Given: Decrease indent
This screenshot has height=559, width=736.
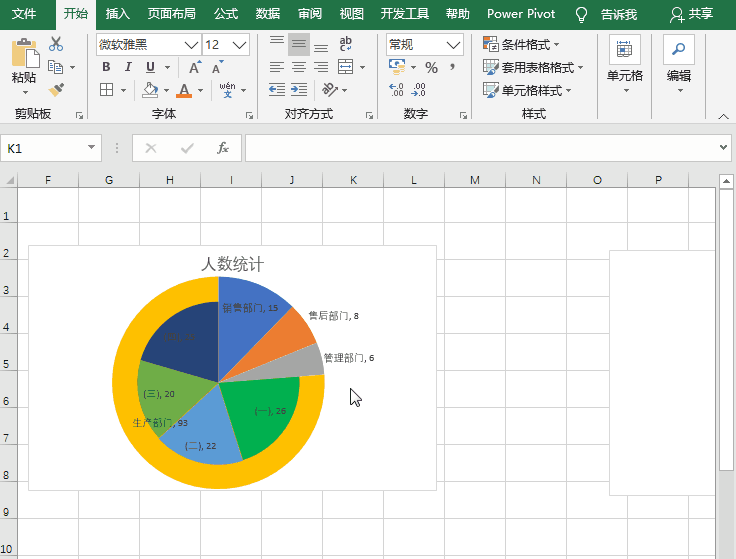Looking at the screenshot, I should [276, 89].
